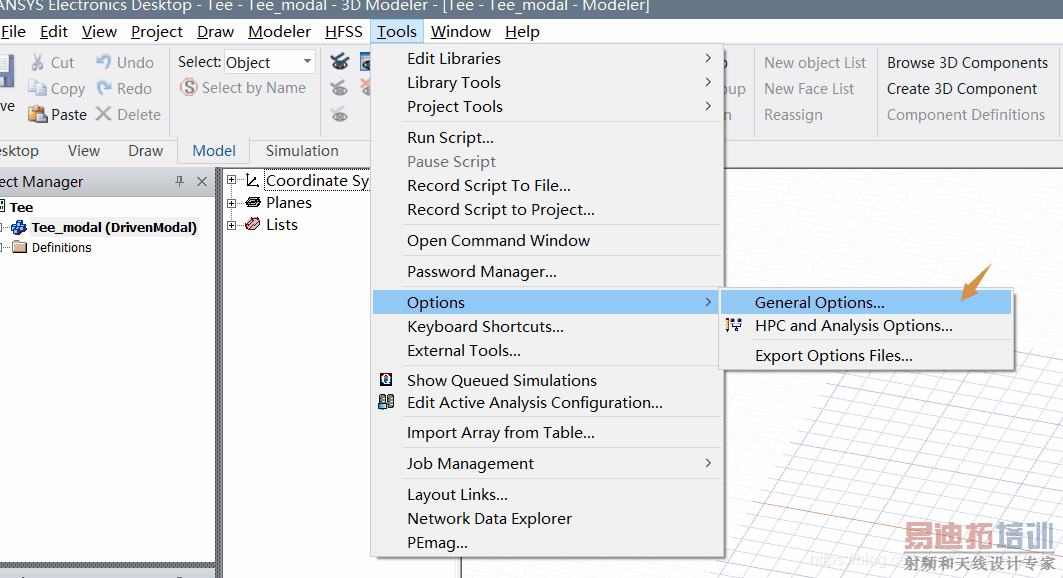The image size is (1063, 578).
Task: Expand the Planes tree node
Action: click(233, 203)
